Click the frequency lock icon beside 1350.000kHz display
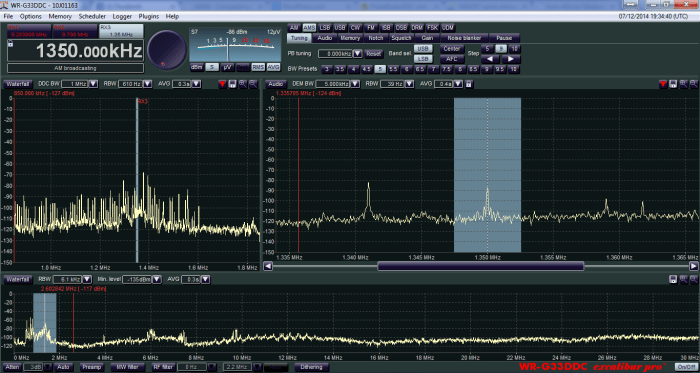This screenshot has height=373, width=700. [x=11, y=43]
